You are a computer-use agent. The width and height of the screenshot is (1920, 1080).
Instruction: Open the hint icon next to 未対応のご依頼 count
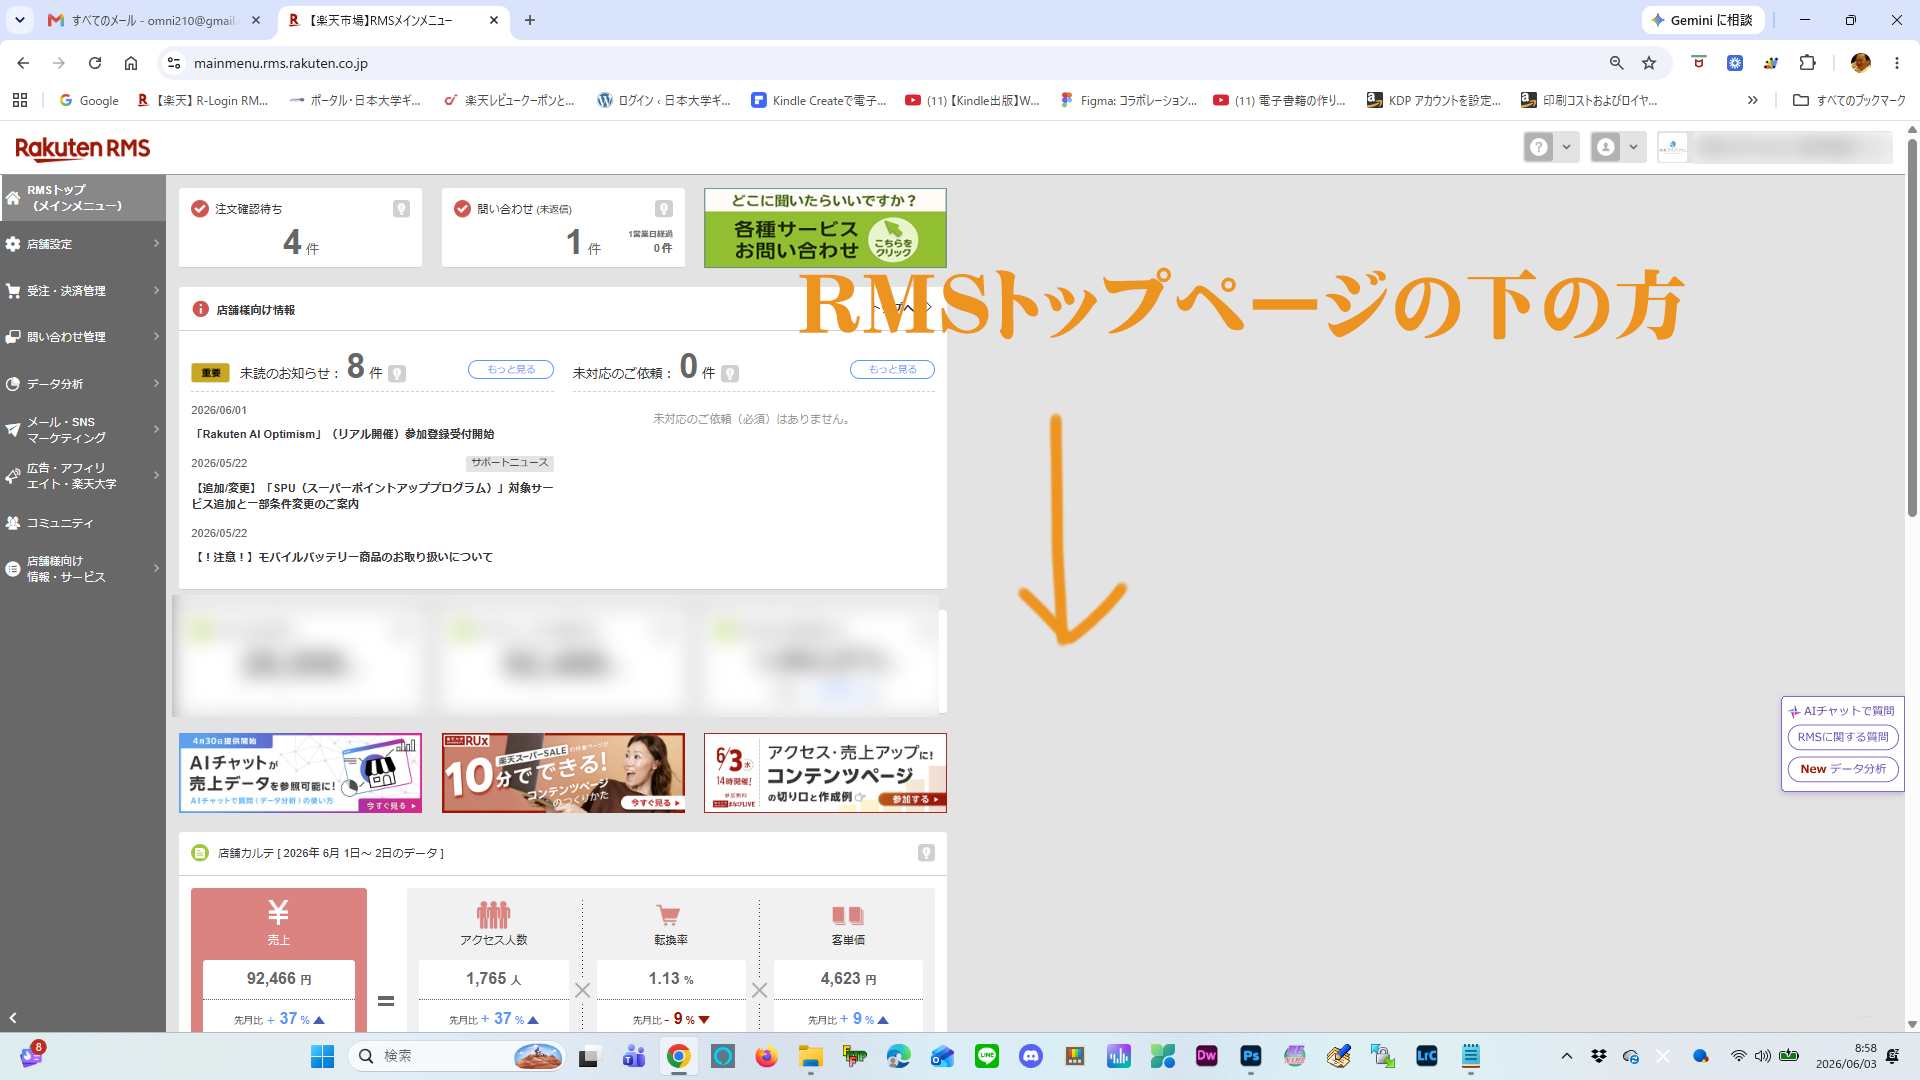tap(730, 374)
